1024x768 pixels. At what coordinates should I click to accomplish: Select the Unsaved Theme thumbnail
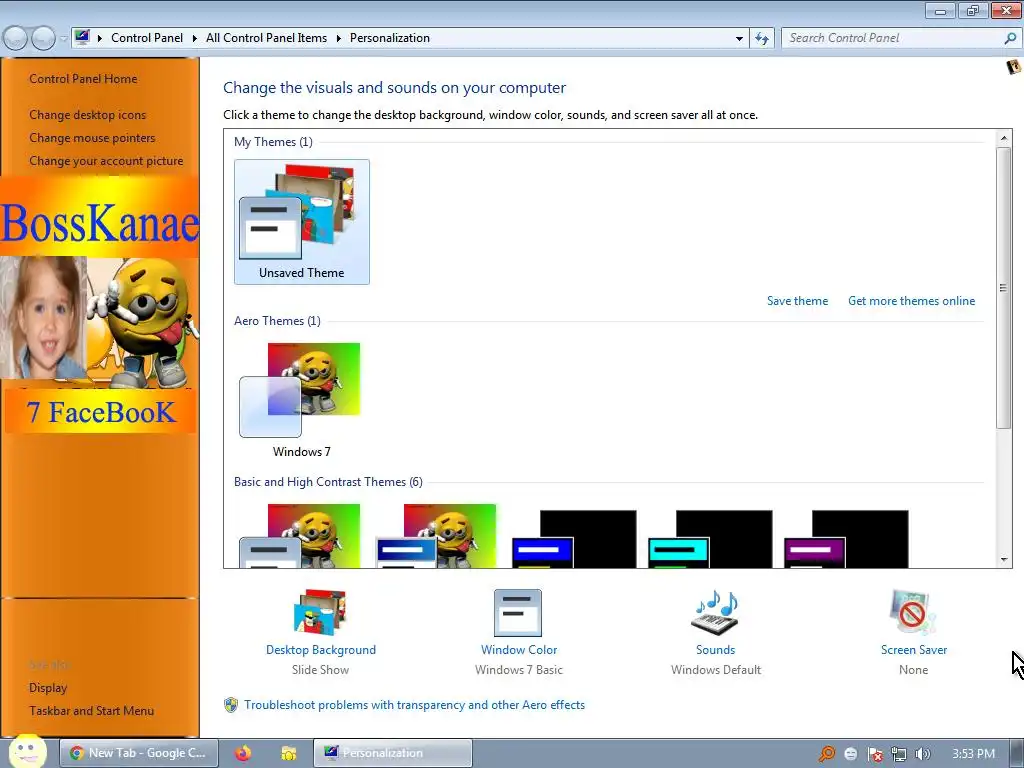coord(302,222)
